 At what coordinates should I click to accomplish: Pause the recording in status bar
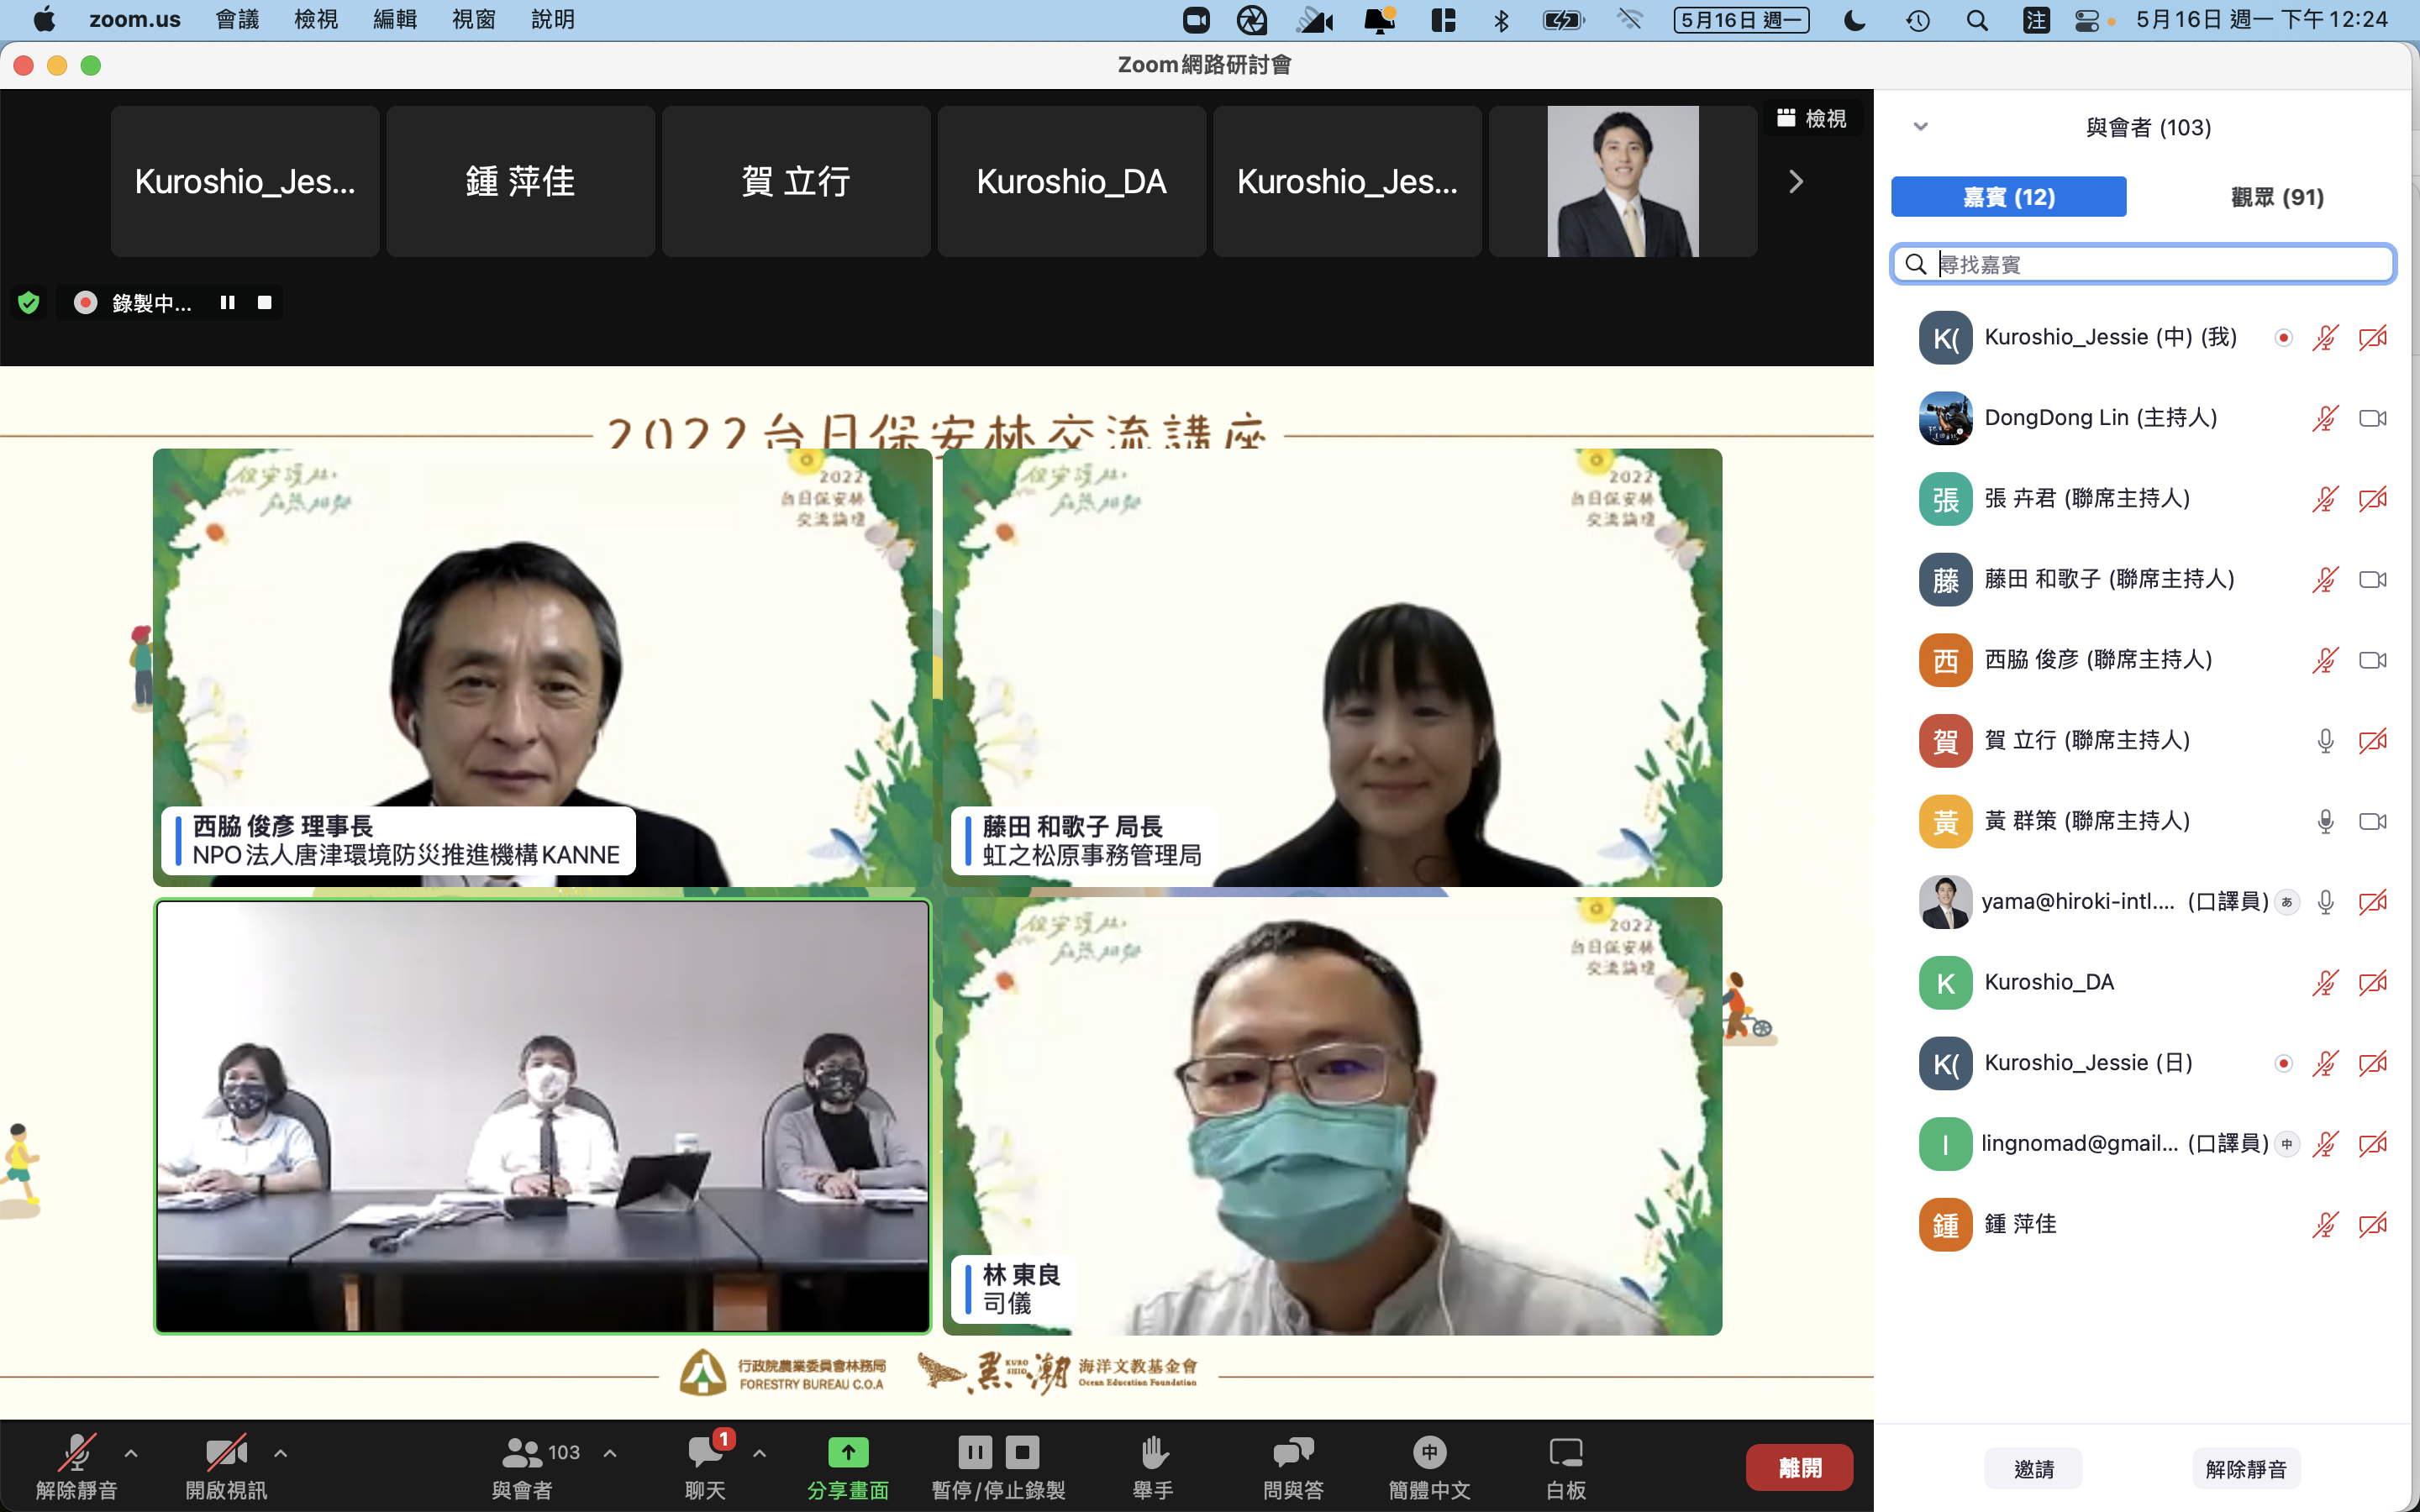227,302
